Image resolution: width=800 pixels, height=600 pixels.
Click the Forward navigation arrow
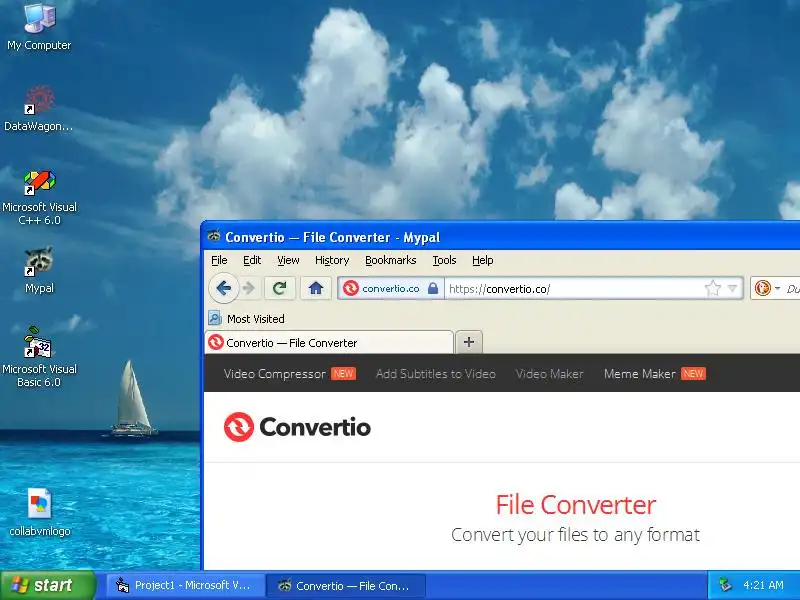pyautogui.click(x=249, y=288)
